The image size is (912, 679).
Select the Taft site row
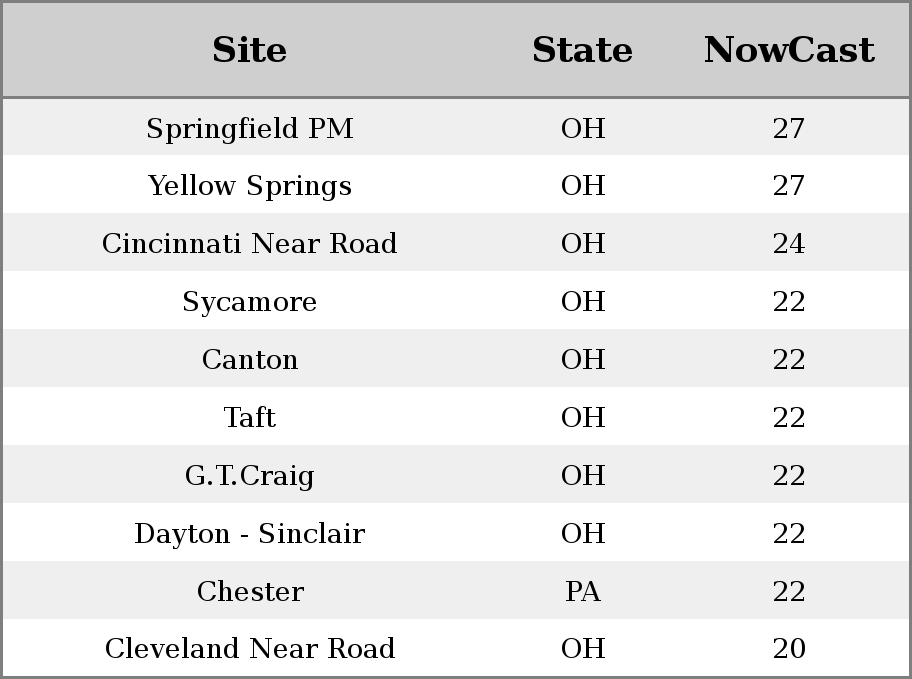[x=456, y=416]
